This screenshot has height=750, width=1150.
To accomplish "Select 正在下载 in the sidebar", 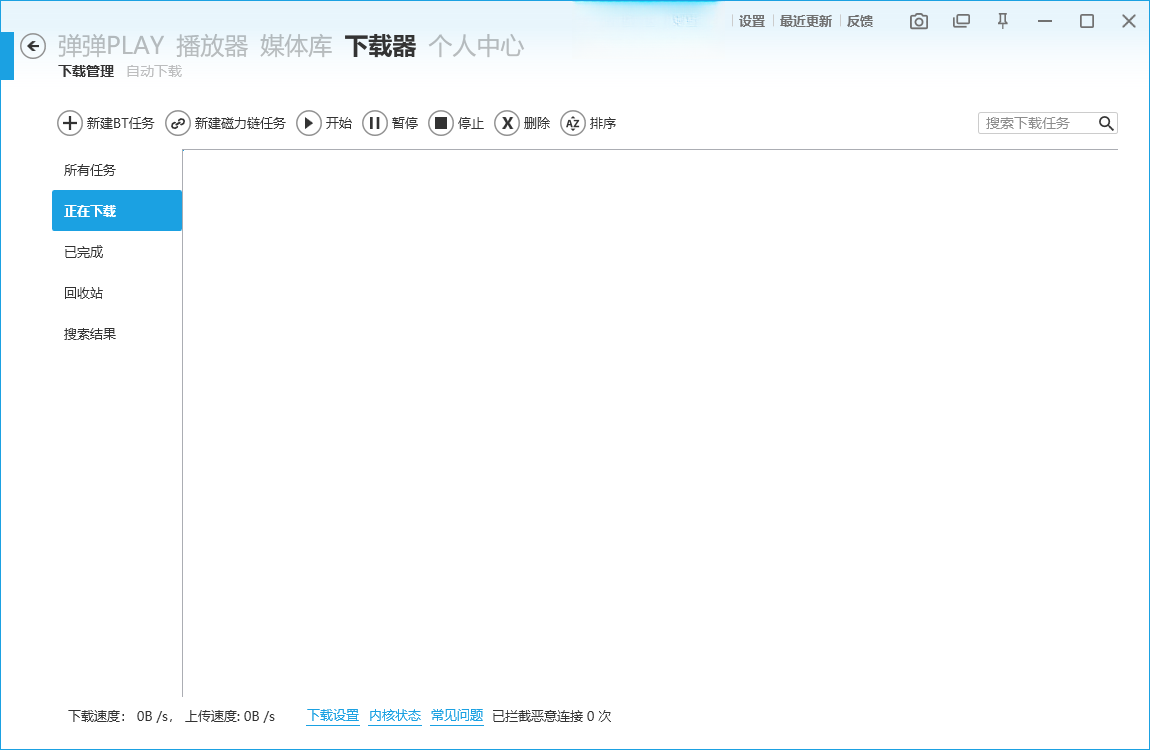I will [x=117, y=210].
